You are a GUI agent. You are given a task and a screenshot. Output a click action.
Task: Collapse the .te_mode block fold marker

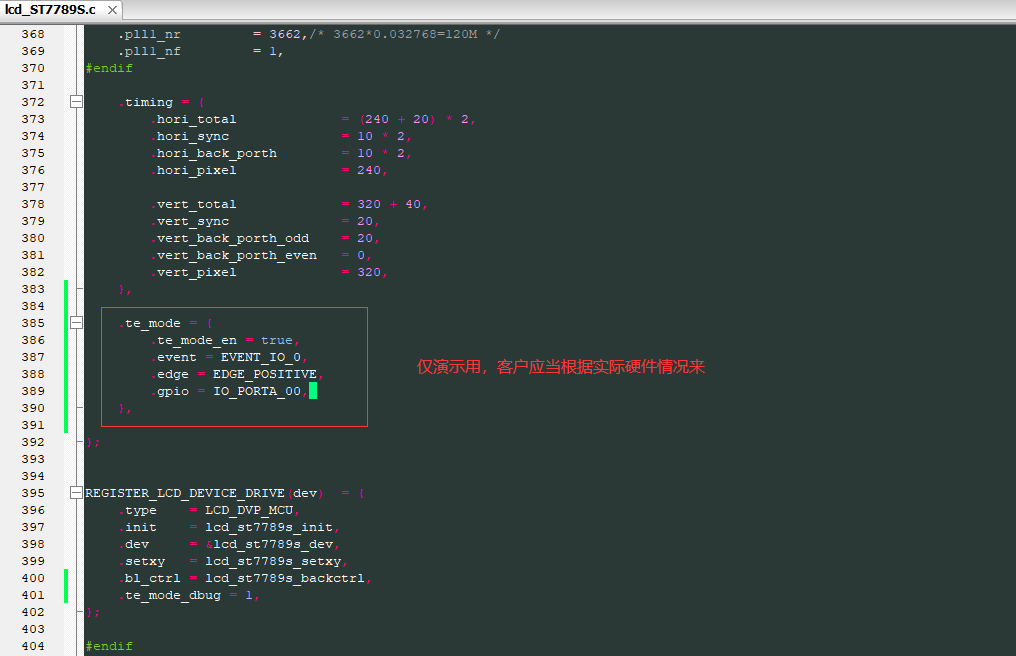(x=76, y=323)
